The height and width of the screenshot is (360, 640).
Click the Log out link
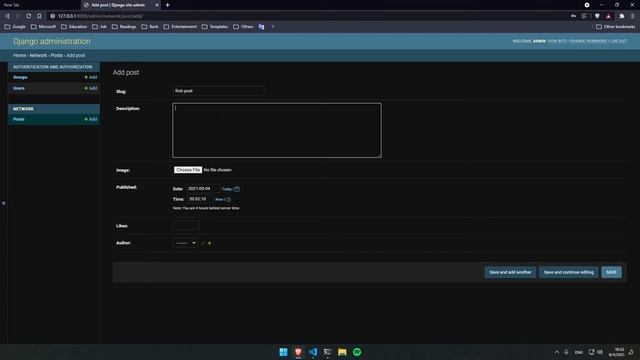click(618, 41)
